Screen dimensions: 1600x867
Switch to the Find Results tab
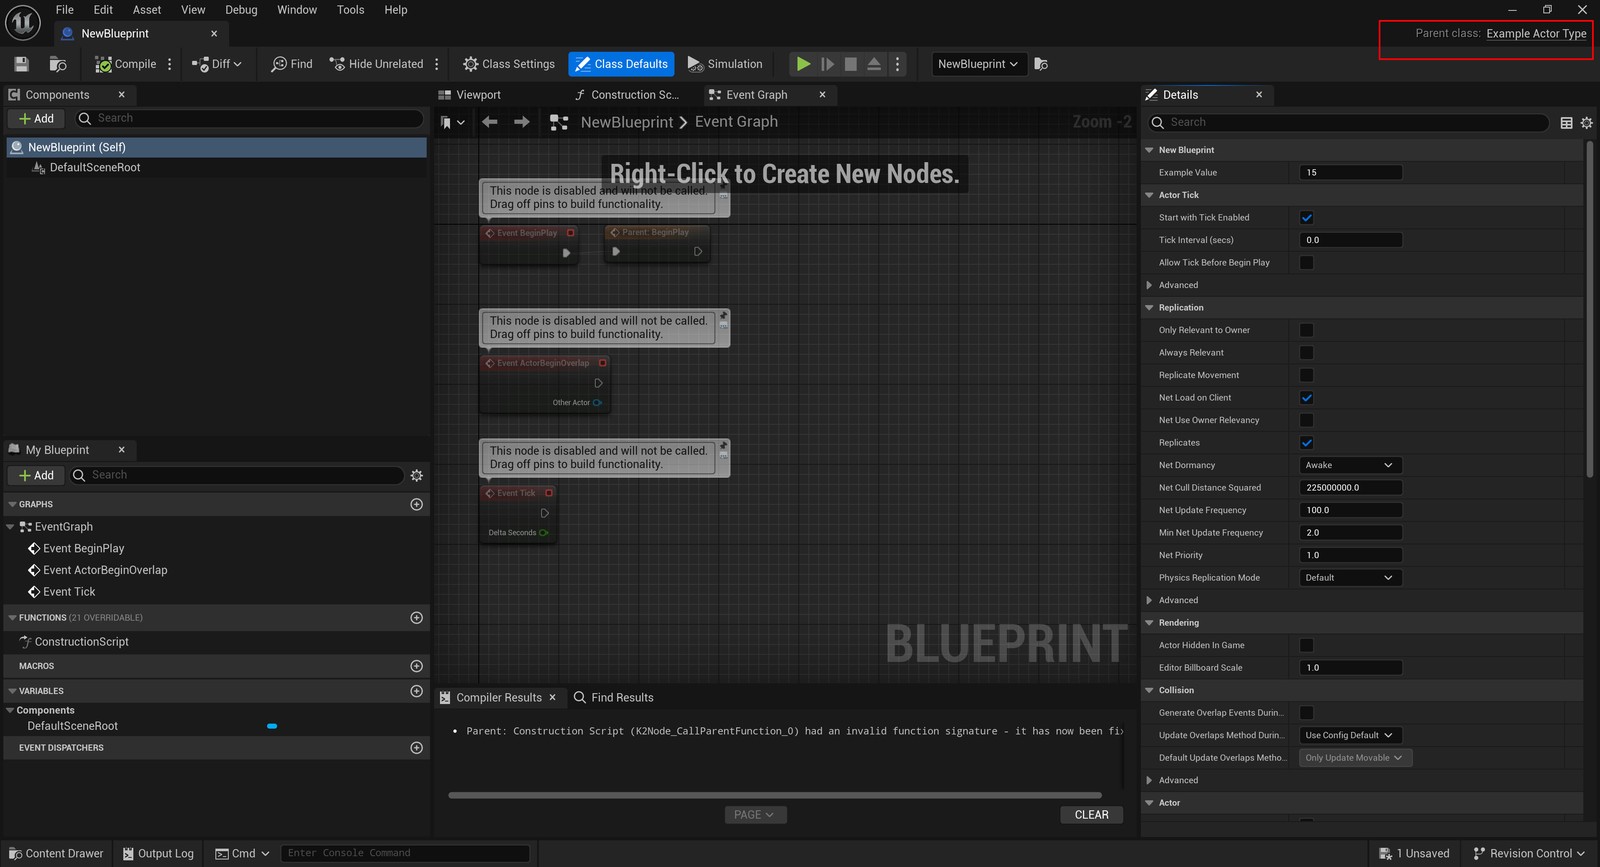click(613, 698)
